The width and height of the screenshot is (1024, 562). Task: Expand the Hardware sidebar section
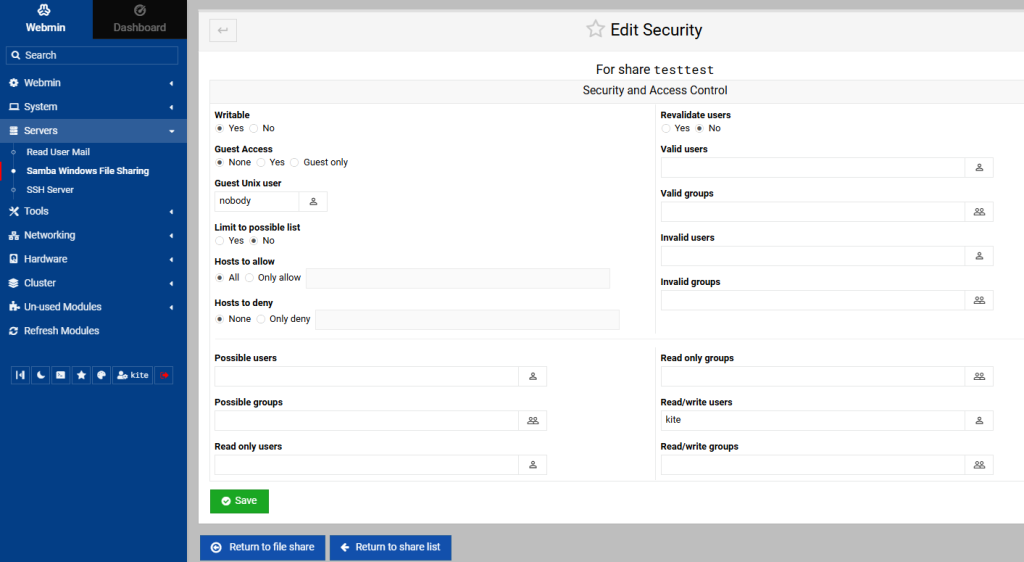tap(93, 259)
